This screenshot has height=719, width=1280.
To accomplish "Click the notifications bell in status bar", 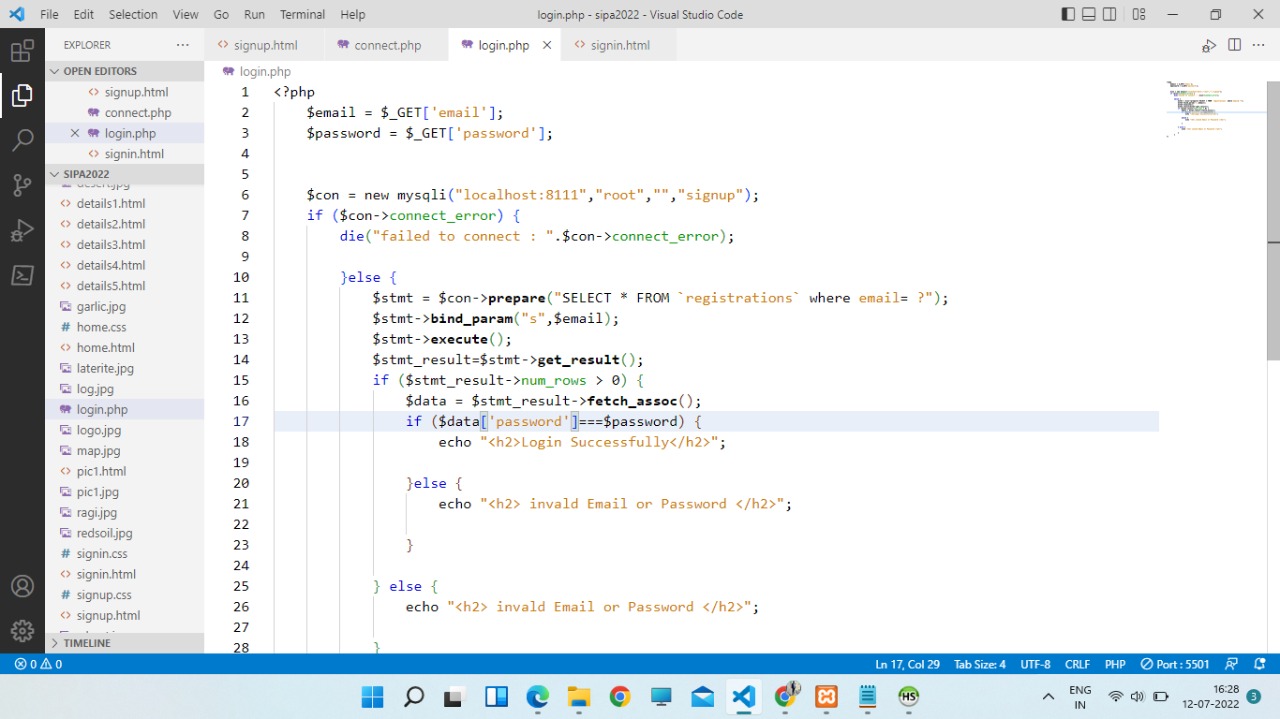I will (x=1261, y=664).
